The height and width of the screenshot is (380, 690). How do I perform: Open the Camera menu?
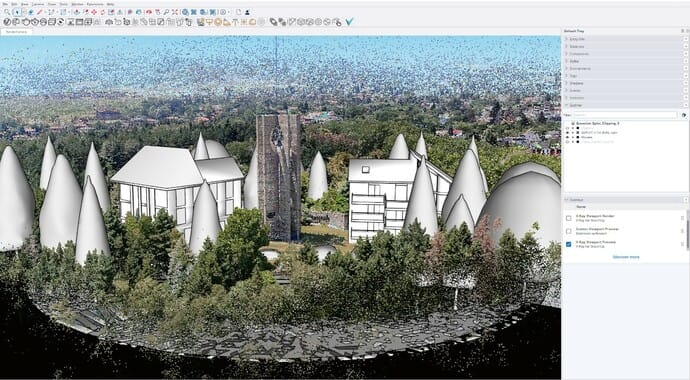coord(37,4)
